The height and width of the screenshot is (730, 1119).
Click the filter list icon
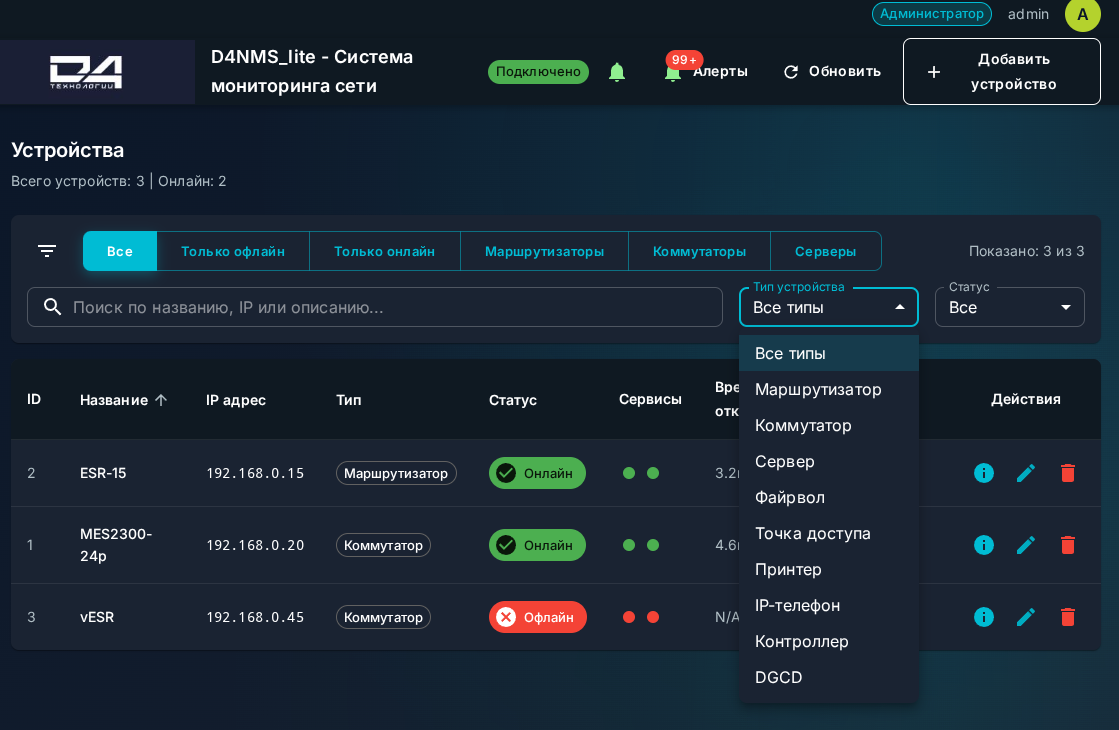47,251
